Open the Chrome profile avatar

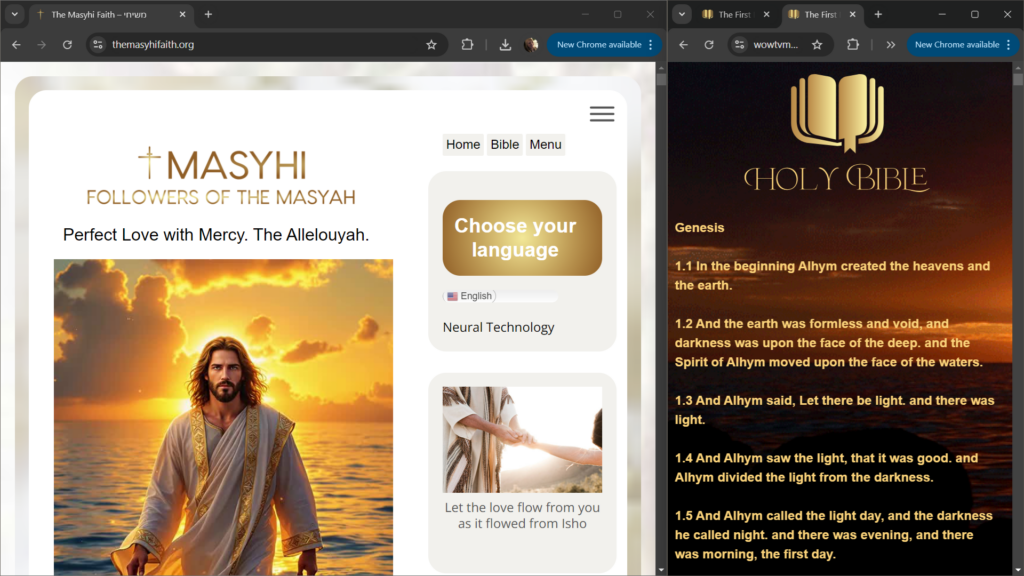[531, 44]
